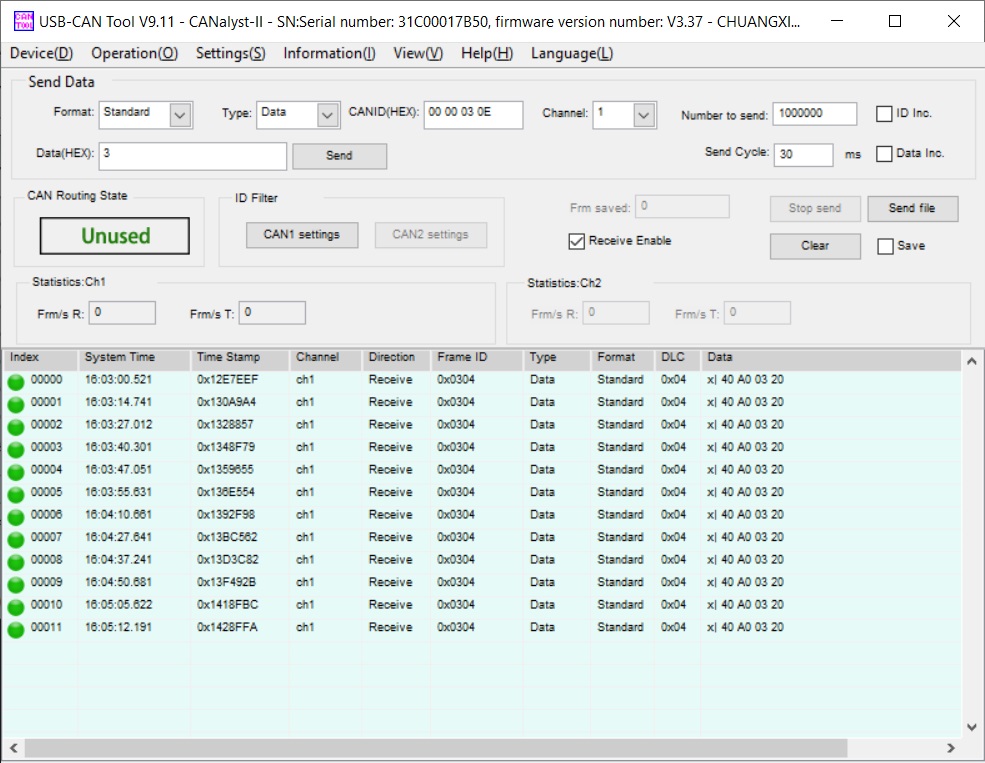Screen dimensions: 985x763
Task: Click the horizontal scroll left arrow
Action: pos(12,748)
